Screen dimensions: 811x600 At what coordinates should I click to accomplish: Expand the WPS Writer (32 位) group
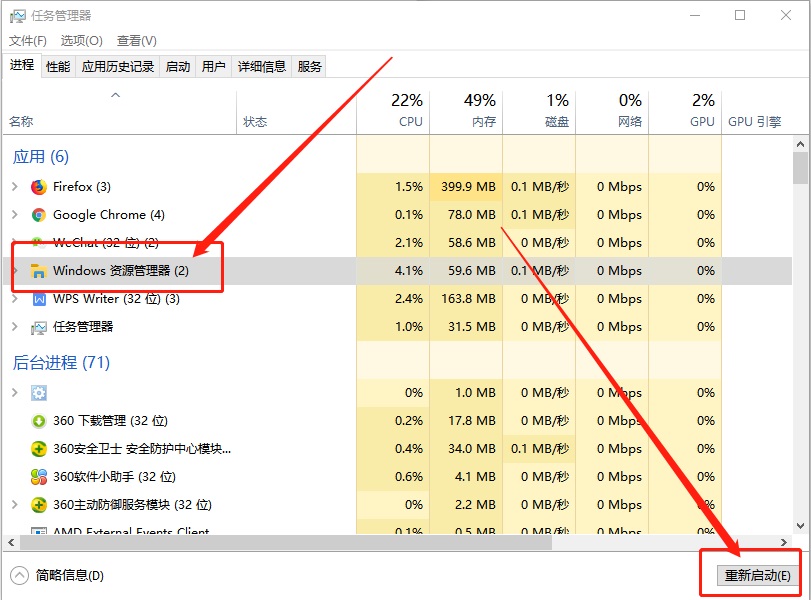[15, 298]
